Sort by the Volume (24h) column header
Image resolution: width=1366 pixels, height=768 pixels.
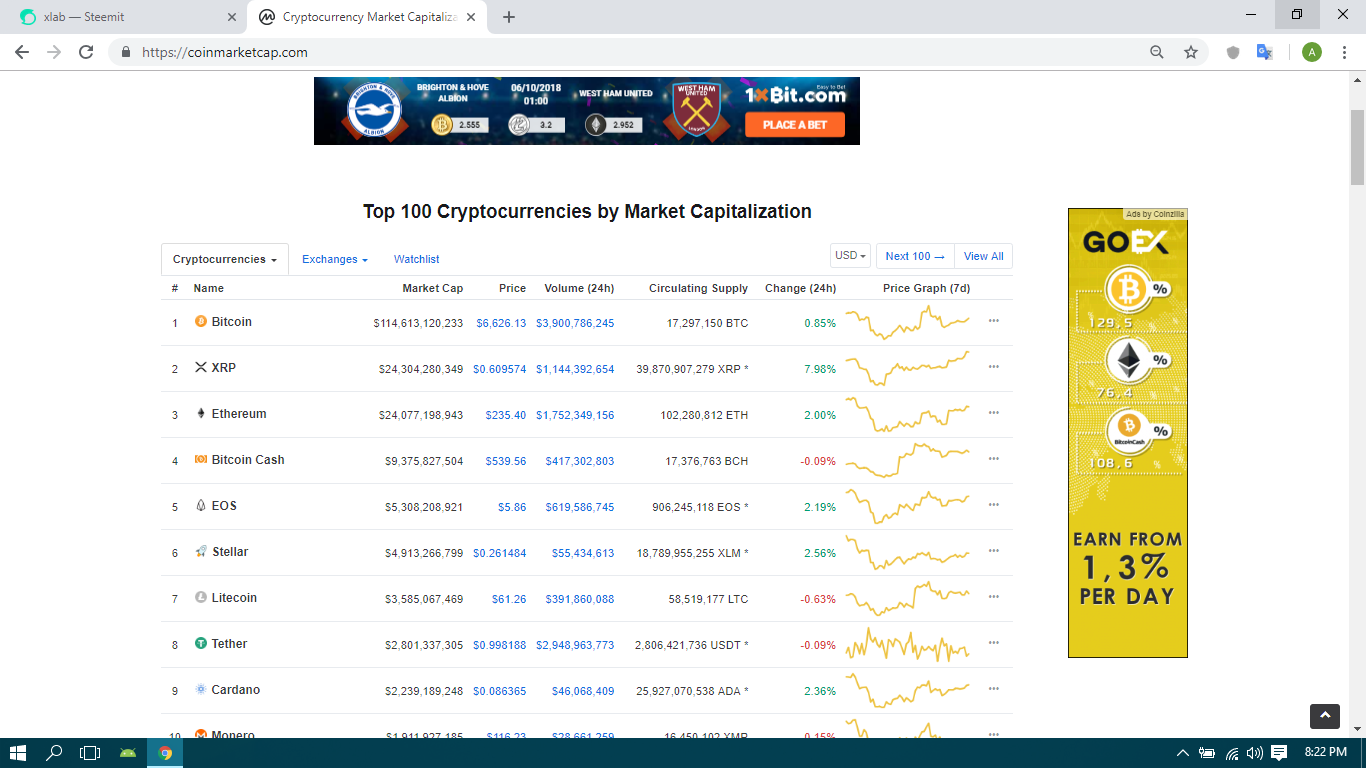click(x=579, y=288)
